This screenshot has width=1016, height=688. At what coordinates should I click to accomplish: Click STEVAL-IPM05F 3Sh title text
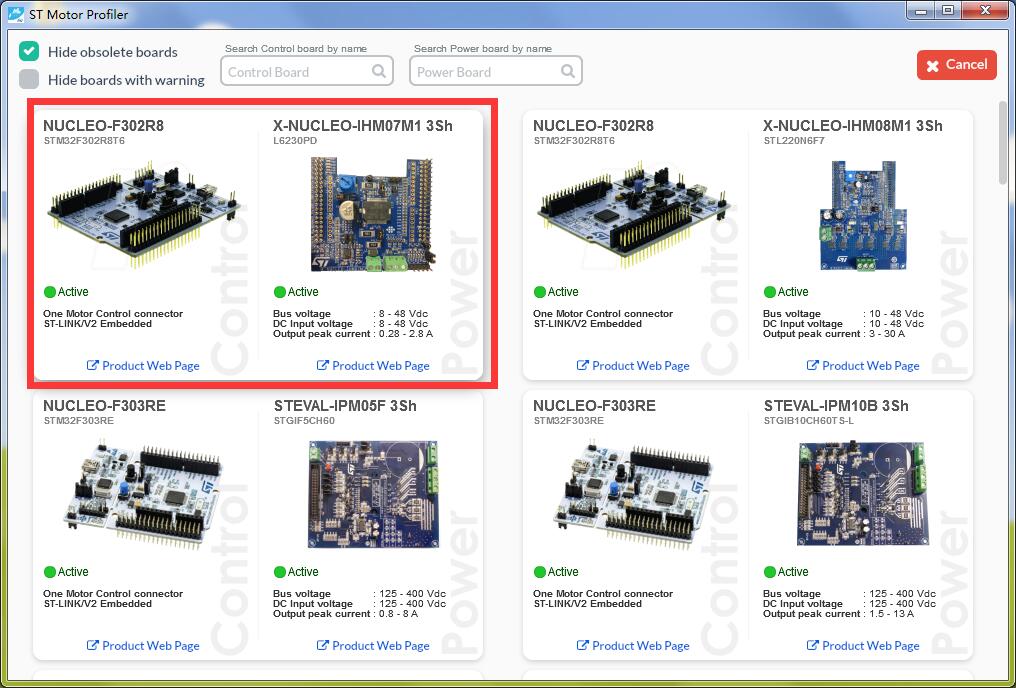tap(345, 406)
